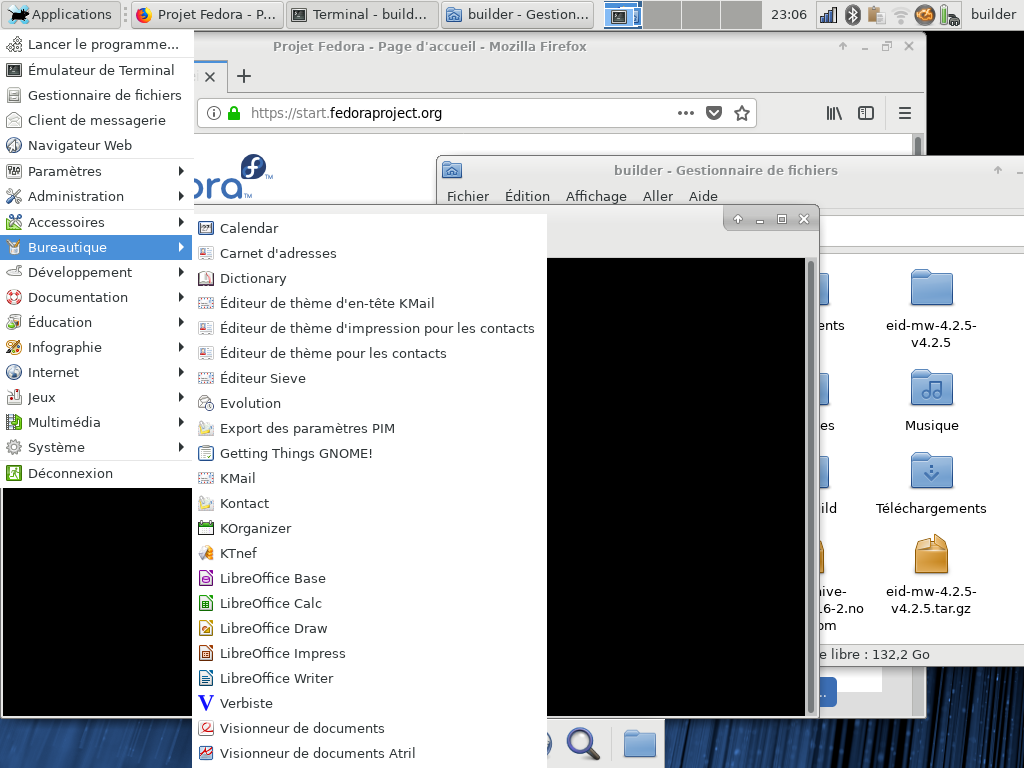The height and width of the screenshot is (768, 1024).
Task: Launch the Dictionary application
Action: point(370,278)
